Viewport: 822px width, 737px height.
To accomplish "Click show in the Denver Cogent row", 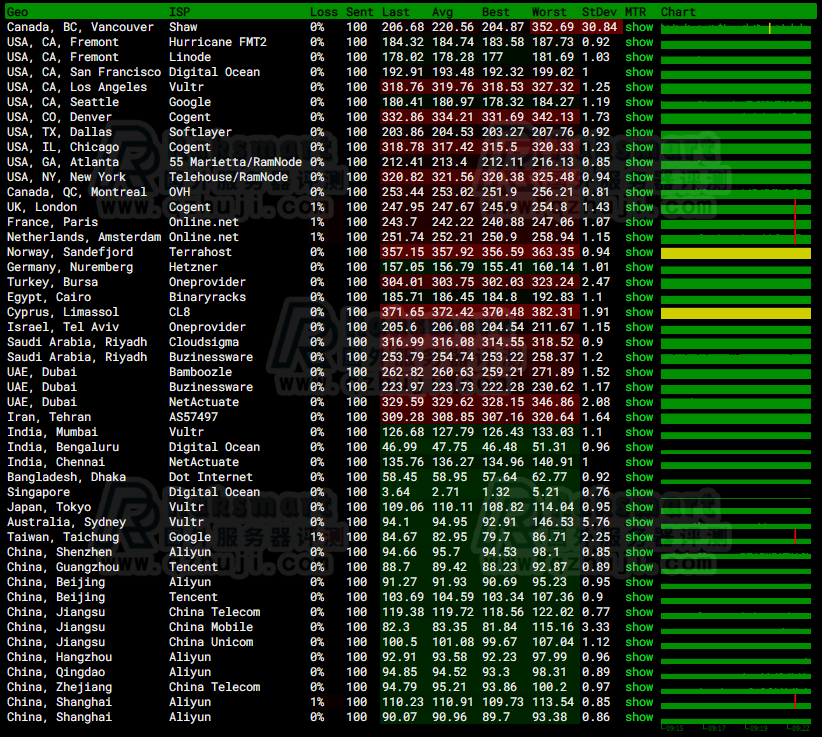I will (x=639, y=117).
